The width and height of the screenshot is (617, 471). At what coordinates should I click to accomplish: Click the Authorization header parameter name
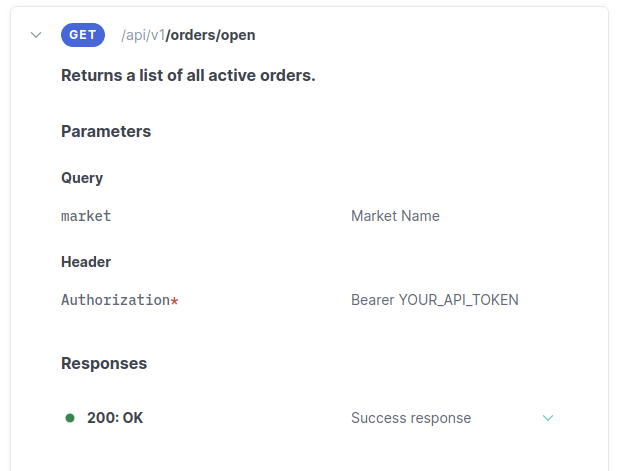pyautogui.click(x=115, y=300)
